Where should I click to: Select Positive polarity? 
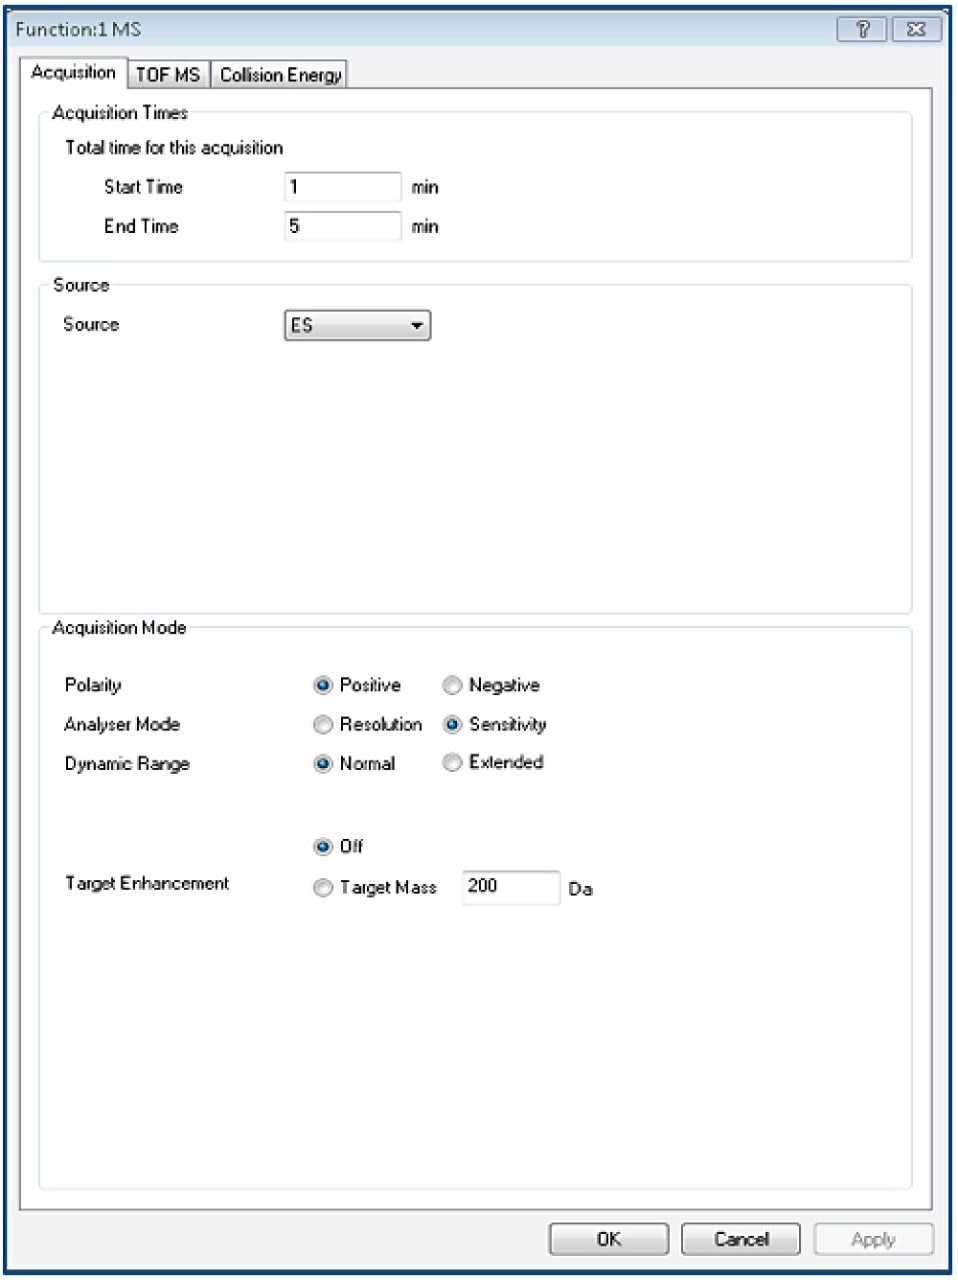[x=323, y=685]
